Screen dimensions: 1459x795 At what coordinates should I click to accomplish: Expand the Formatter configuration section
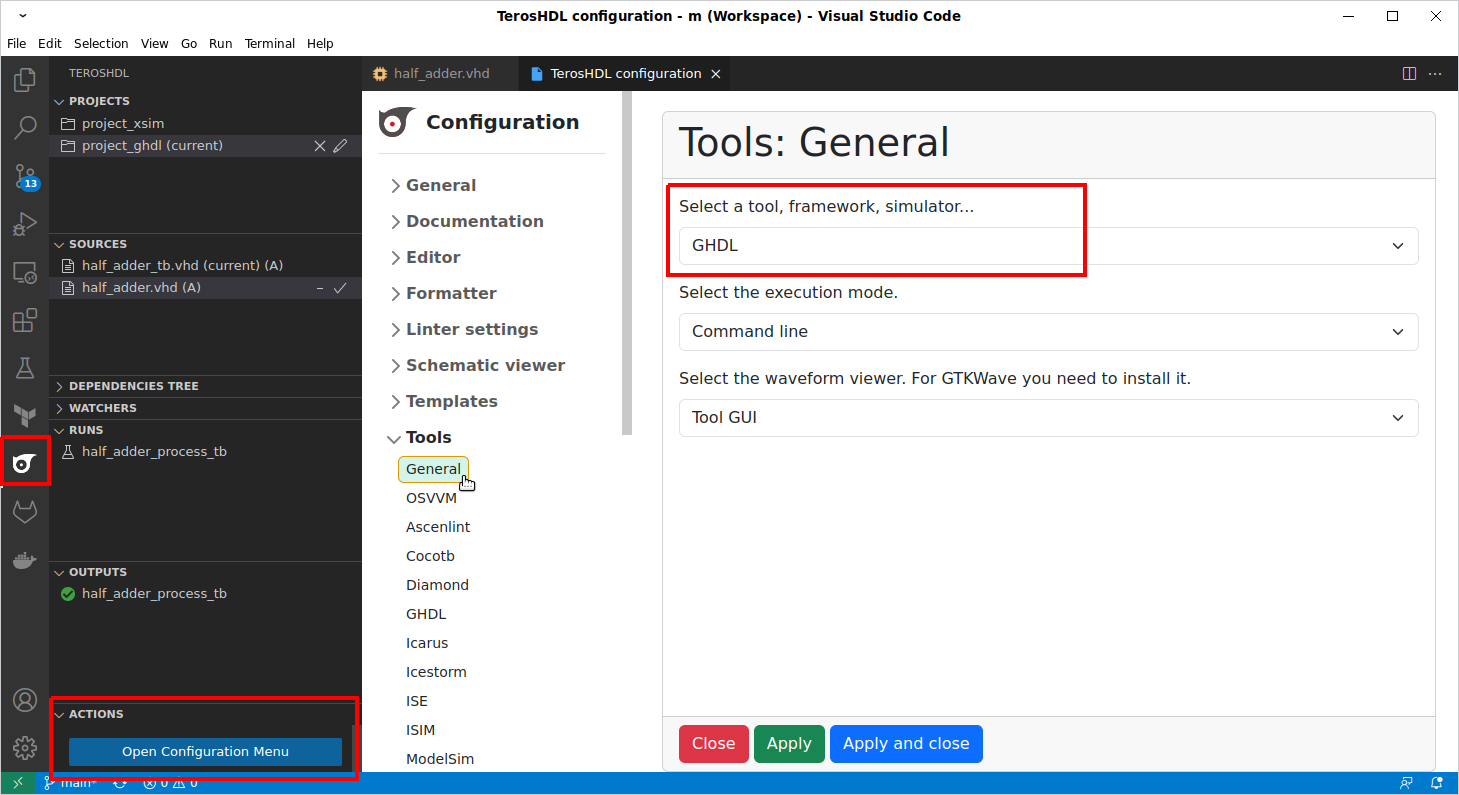point(442,294)
